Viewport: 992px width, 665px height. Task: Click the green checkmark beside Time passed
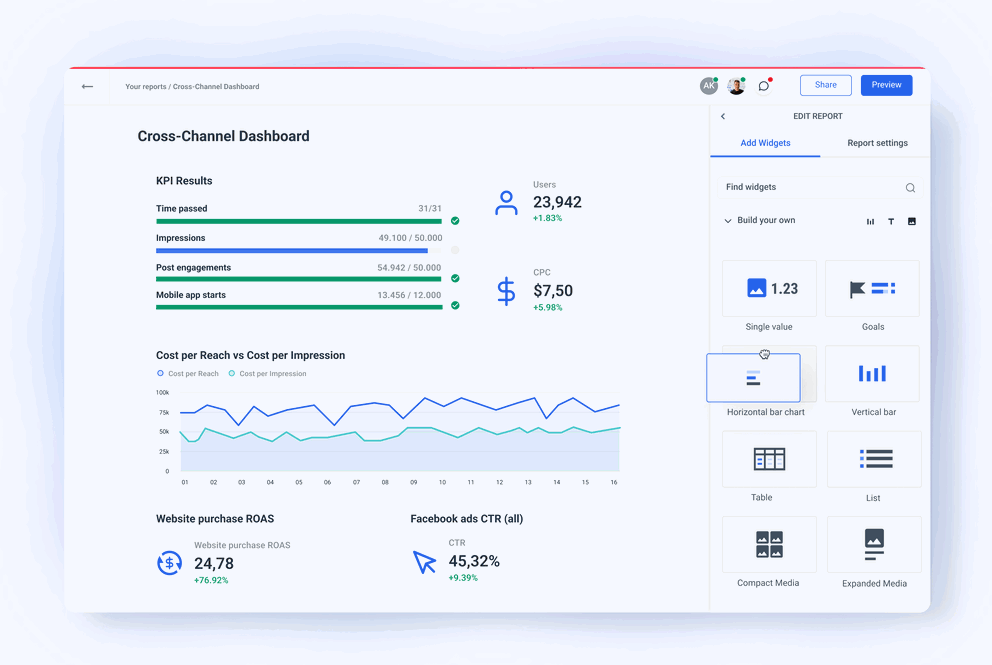pos(455,221)
